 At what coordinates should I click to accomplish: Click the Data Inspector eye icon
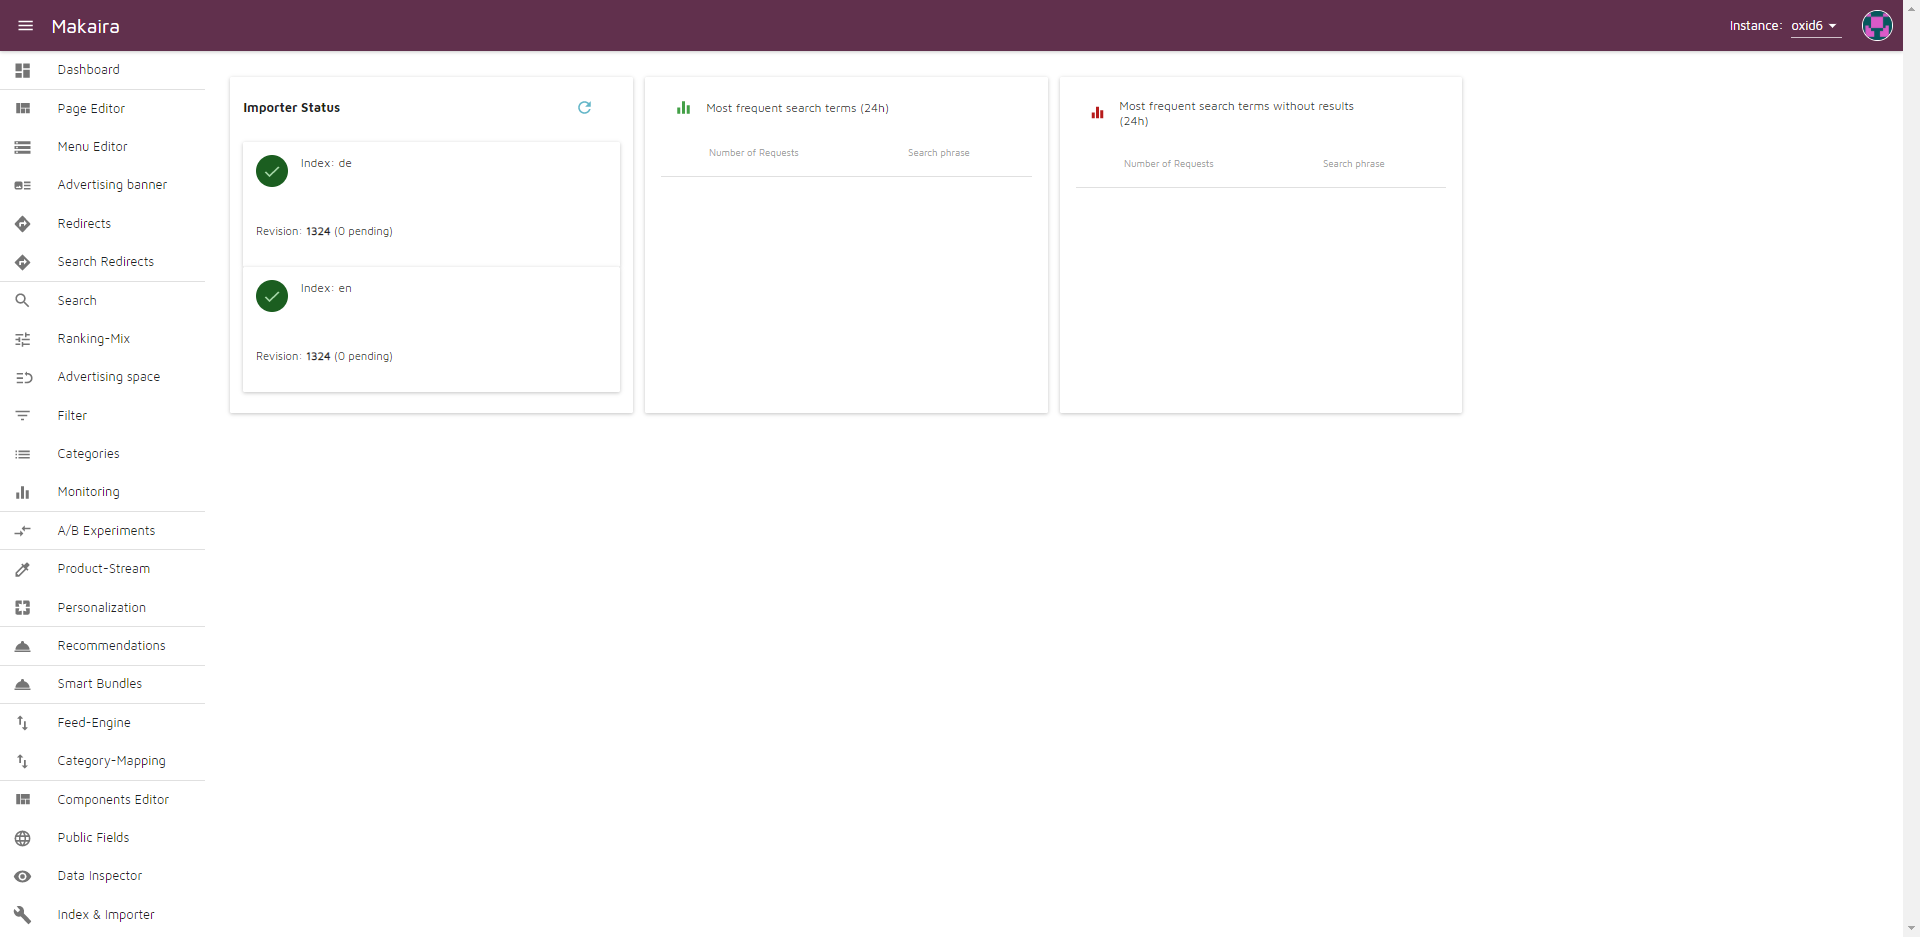tap(23, 876)
